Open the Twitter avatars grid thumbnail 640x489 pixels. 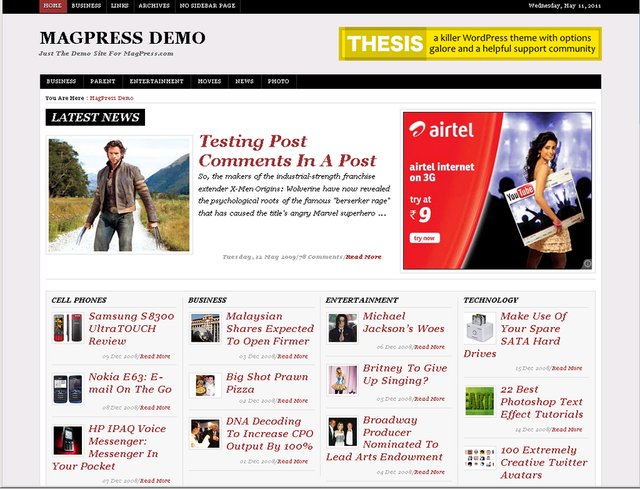tap(480, 458)
